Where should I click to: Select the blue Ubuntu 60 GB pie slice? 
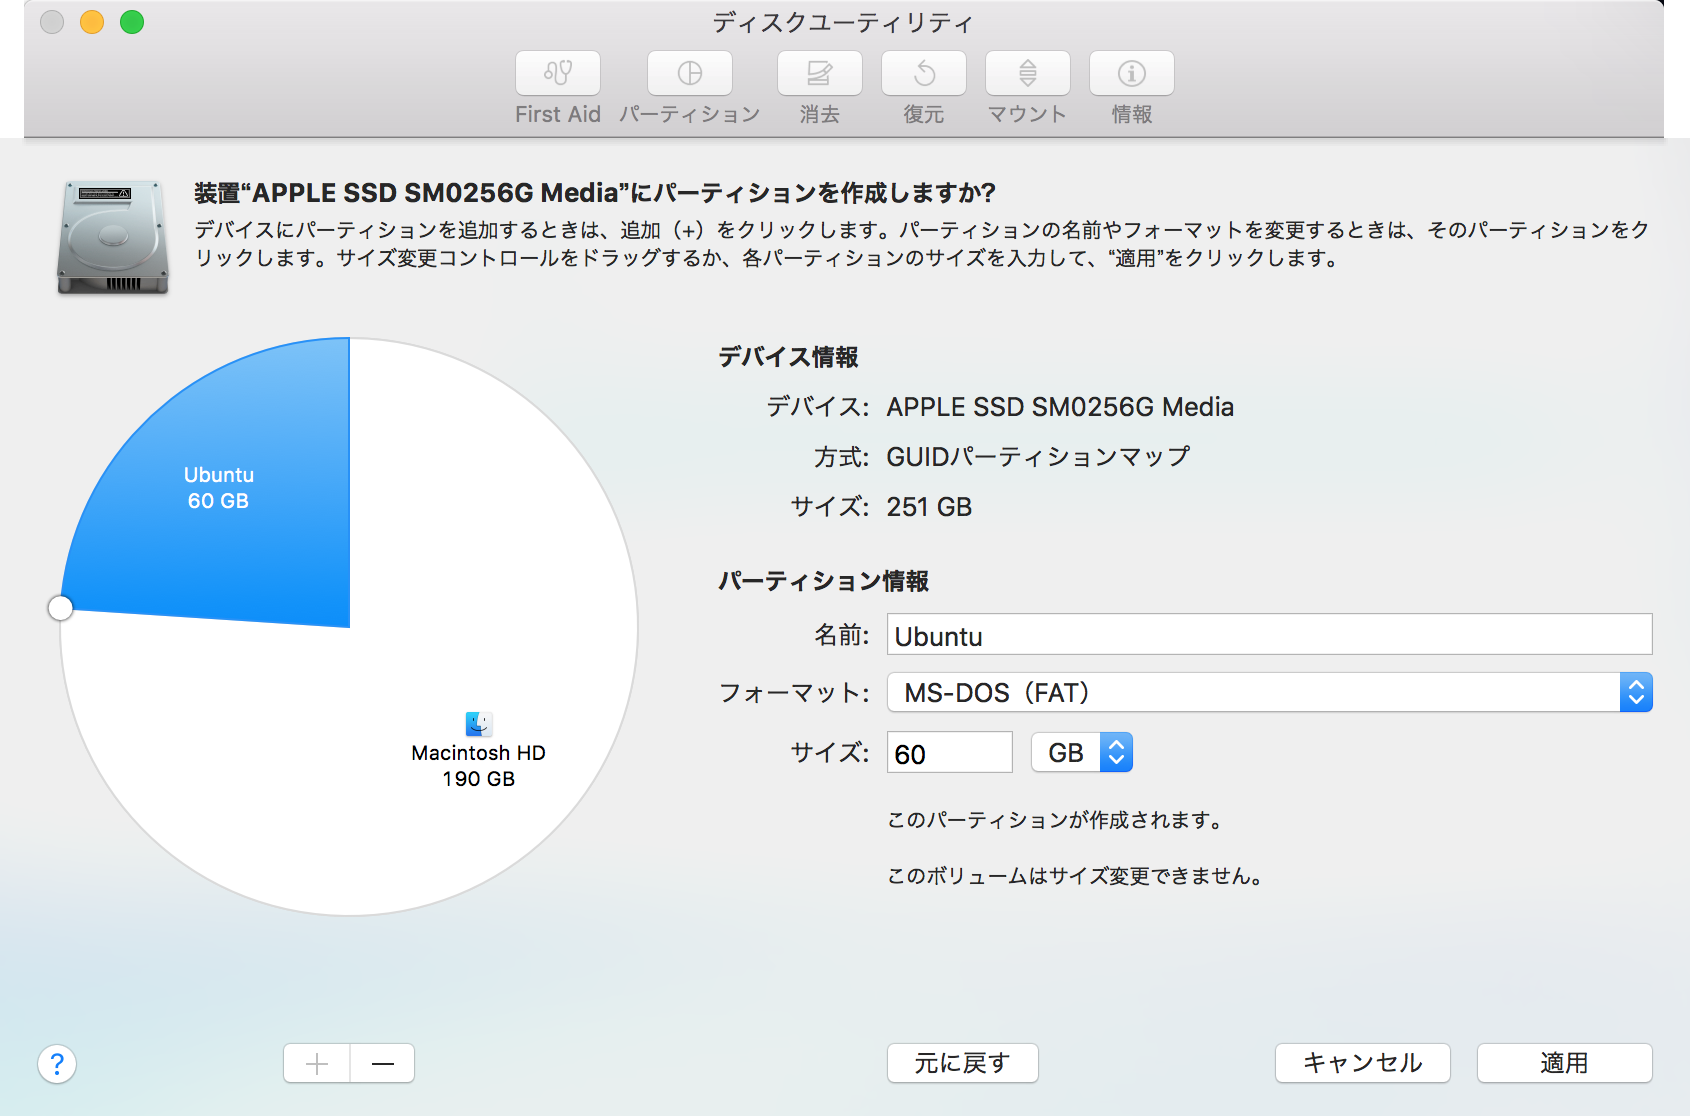(230, 500)
